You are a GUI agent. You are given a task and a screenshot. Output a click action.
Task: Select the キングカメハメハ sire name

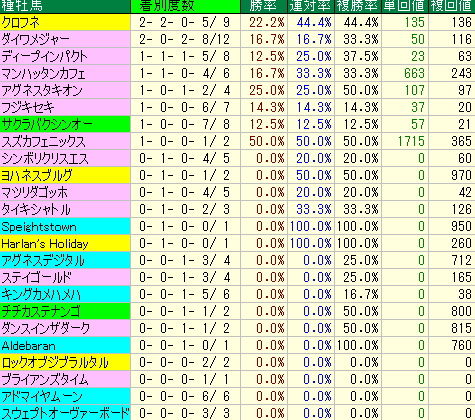(x=41, y=294)
